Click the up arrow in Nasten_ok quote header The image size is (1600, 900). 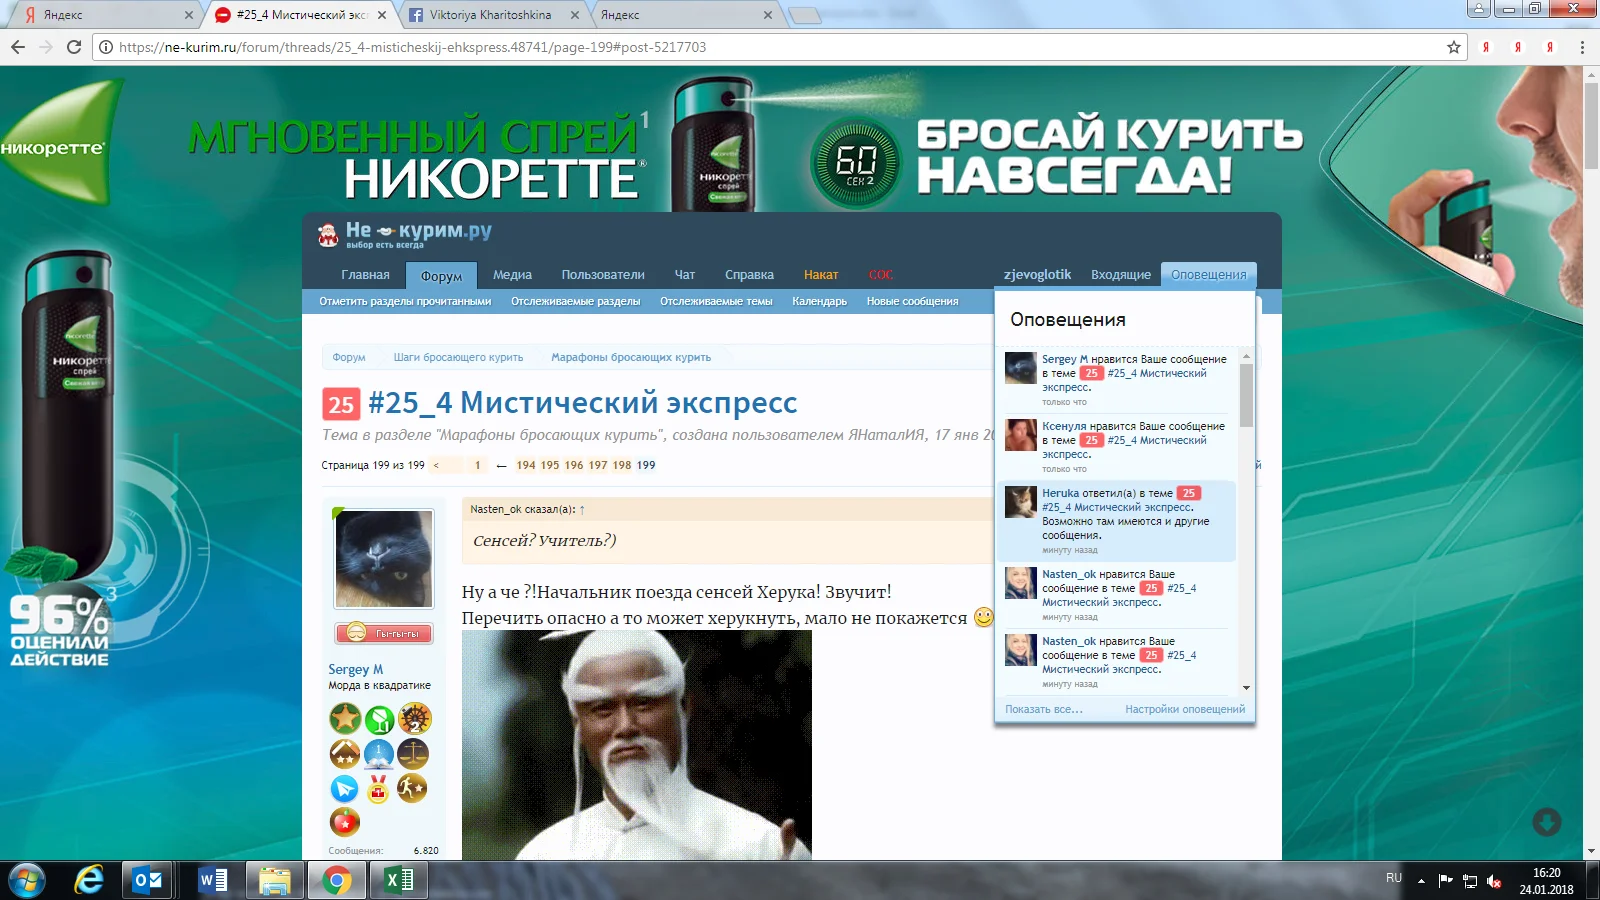[x=582, y=510]
